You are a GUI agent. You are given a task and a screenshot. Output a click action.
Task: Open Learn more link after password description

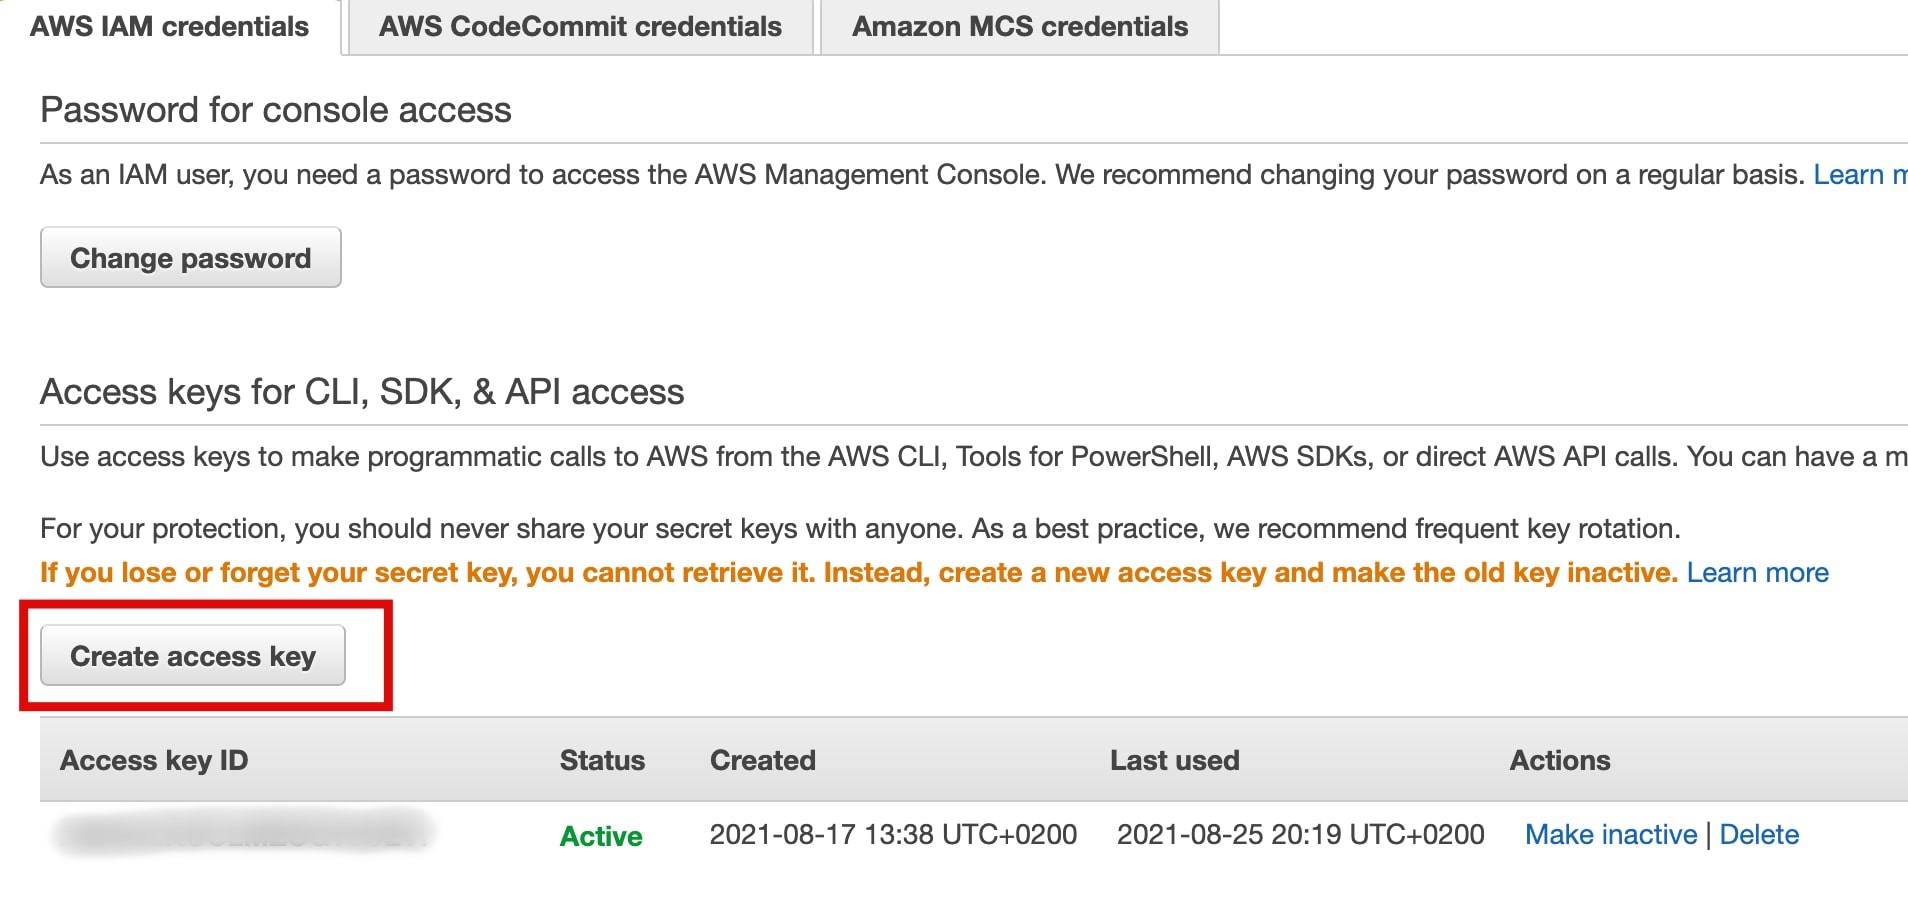1858,175
